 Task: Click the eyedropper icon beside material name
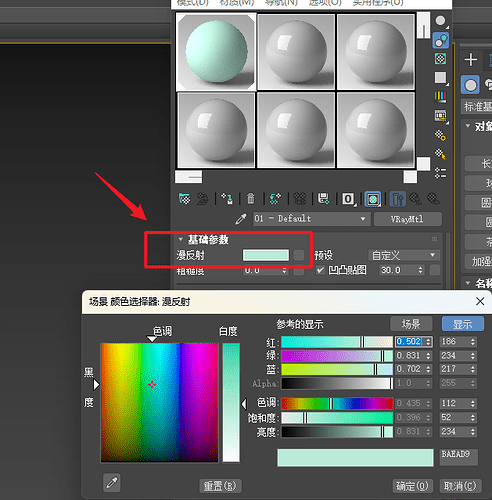(241, 219)
